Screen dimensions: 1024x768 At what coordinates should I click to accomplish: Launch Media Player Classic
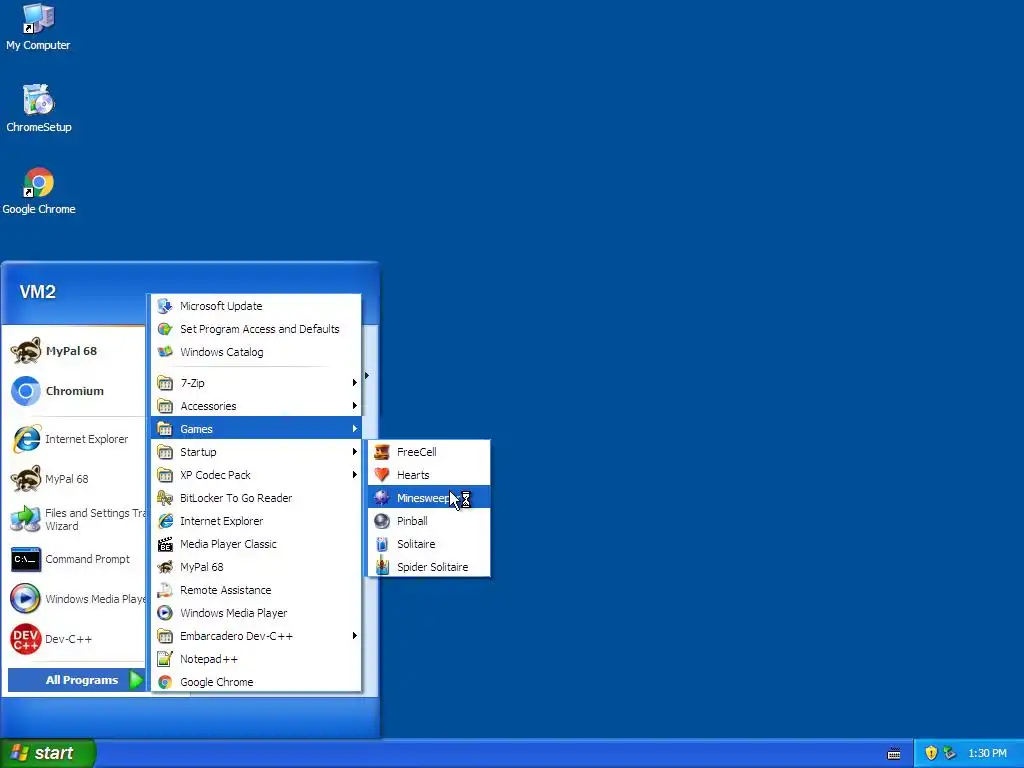[x=256, y=544]
